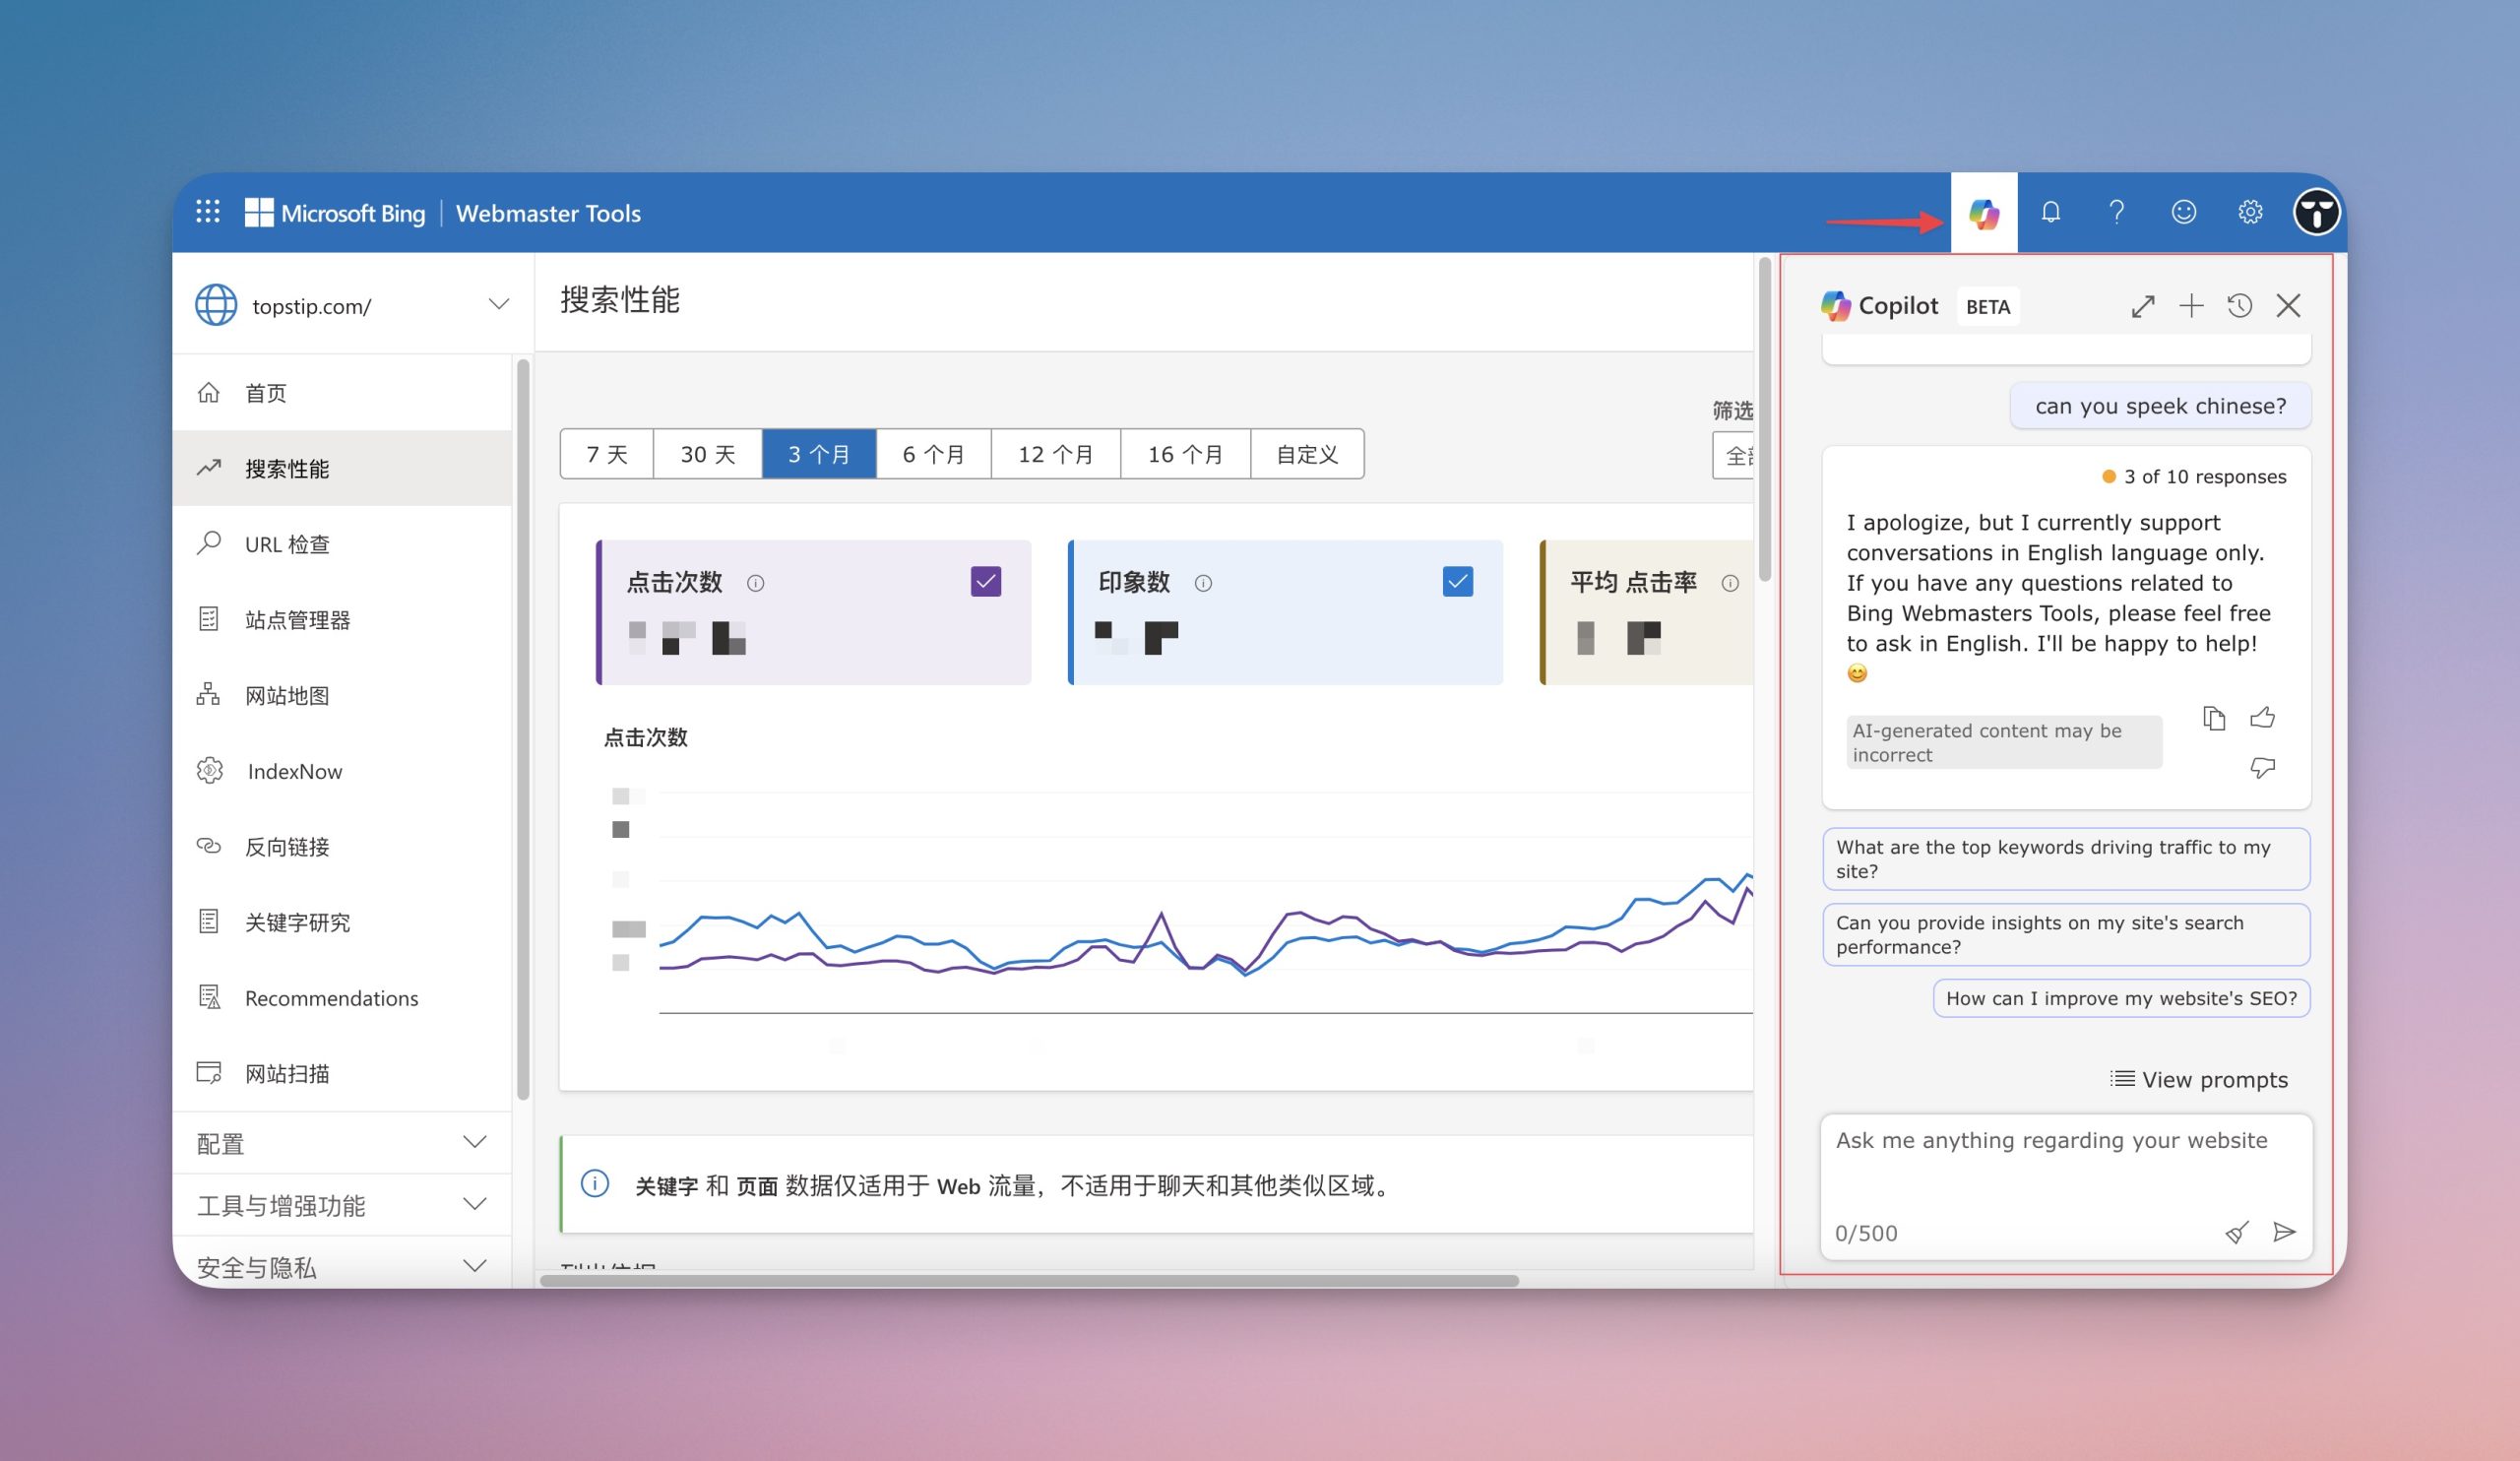Screen dimensions: 2520x1461
Task: Open the help question mark icon
Action: 2116,212
